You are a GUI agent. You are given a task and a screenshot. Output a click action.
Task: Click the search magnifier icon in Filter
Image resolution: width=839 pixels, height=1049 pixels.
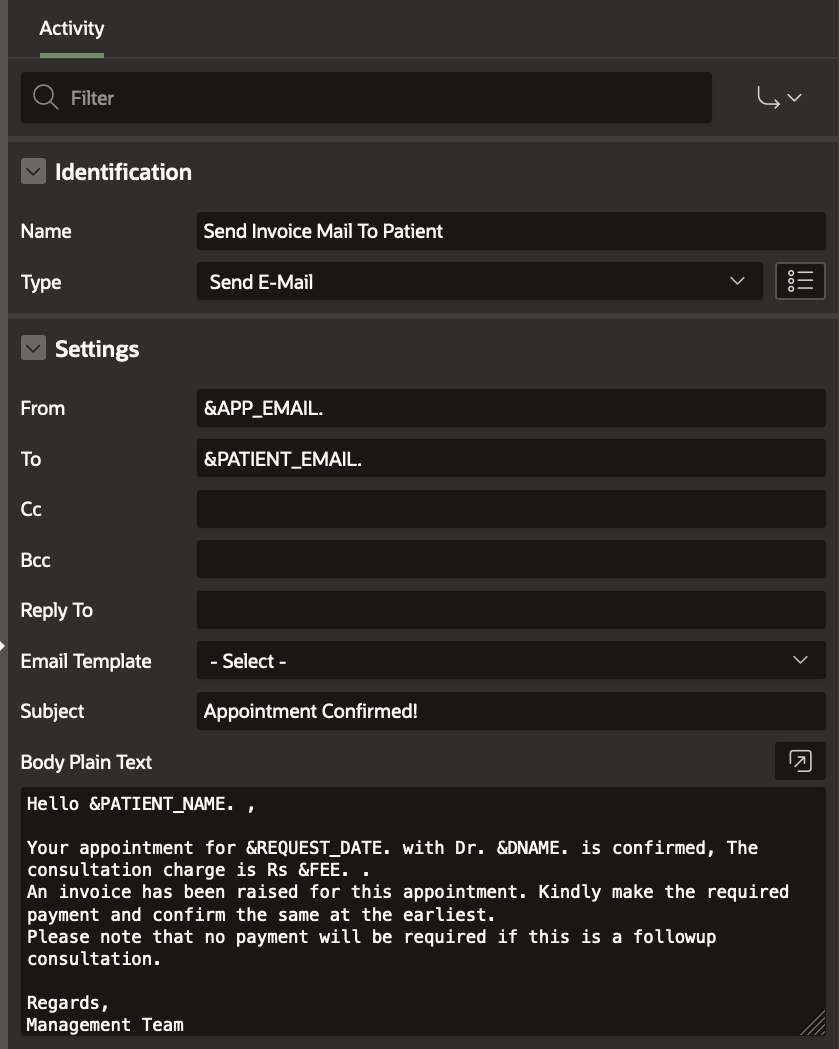[x=46, y=98]
